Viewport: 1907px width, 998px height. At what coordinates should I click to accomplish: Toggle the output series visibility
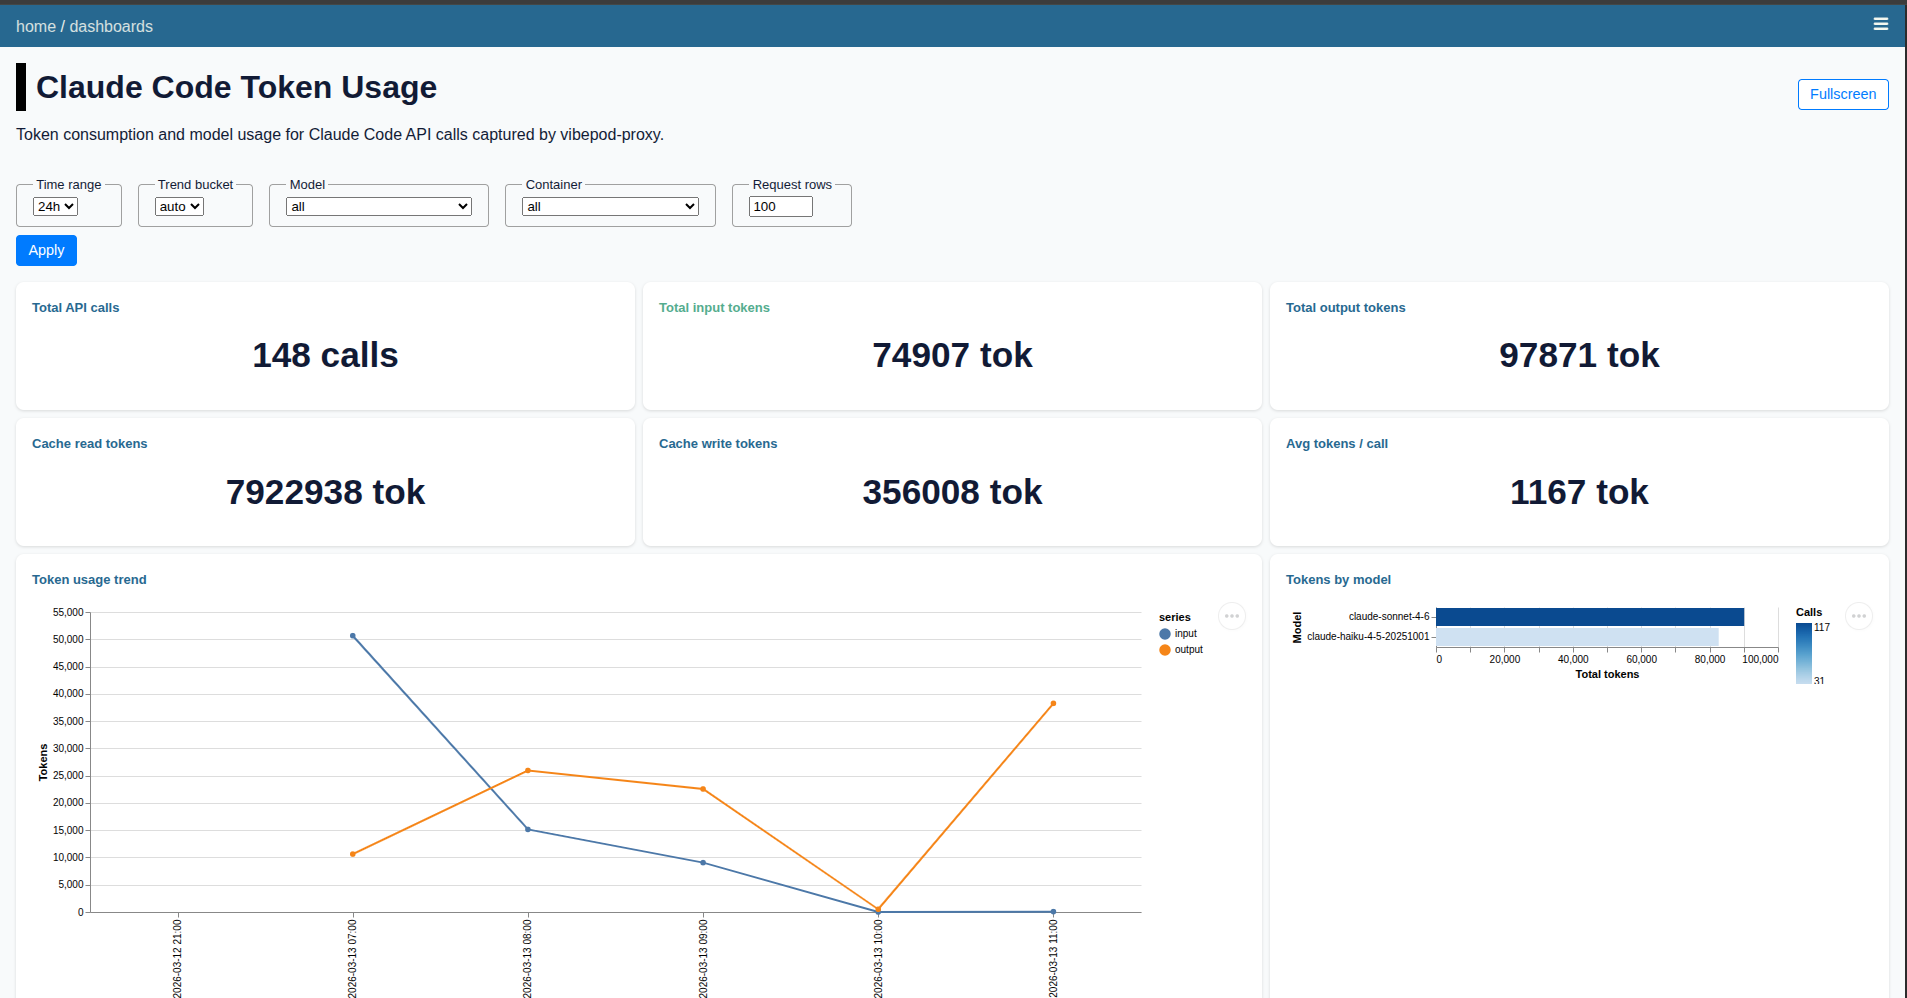click(x=1182, y=649)
